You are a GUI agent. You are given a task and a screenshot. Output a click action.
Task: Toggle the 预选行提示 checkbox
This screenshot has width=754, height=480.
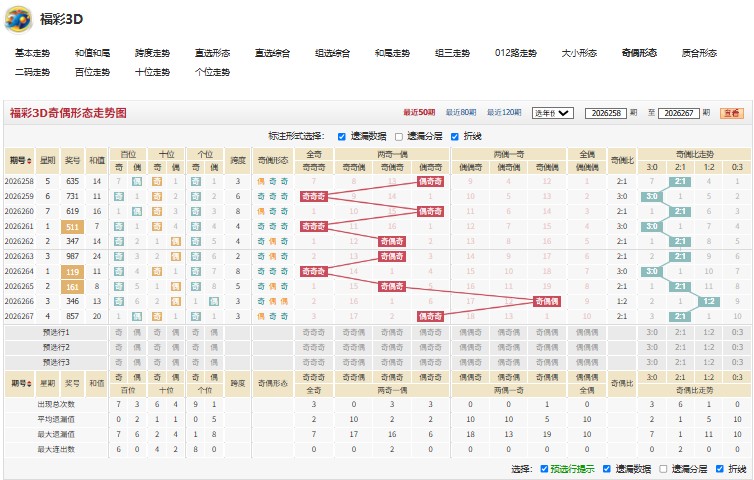[544, 468]
